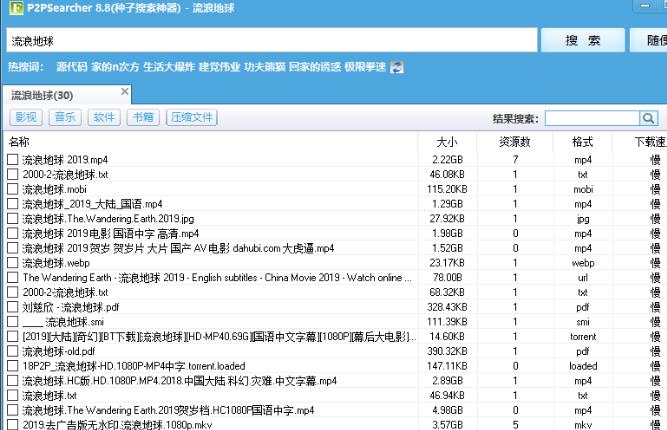This screenshot has height=430, width=667.
Task: Check the box for 流浪地球-old.pdf
Action: pos(13,351)
